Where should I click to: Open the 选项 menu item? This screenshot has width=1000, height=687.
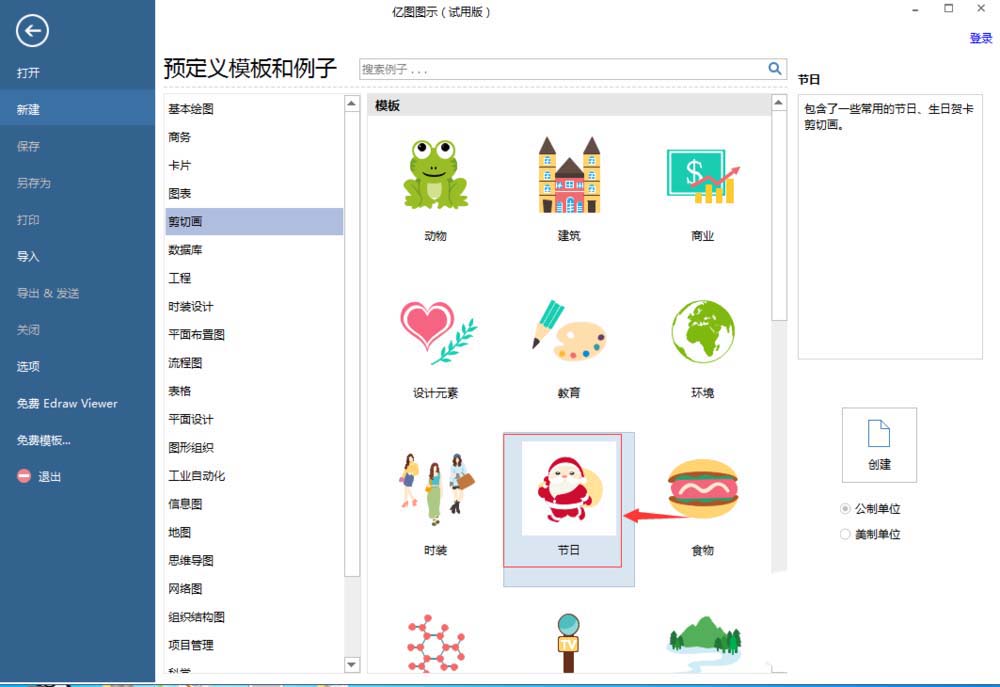[x=28, y=366]
